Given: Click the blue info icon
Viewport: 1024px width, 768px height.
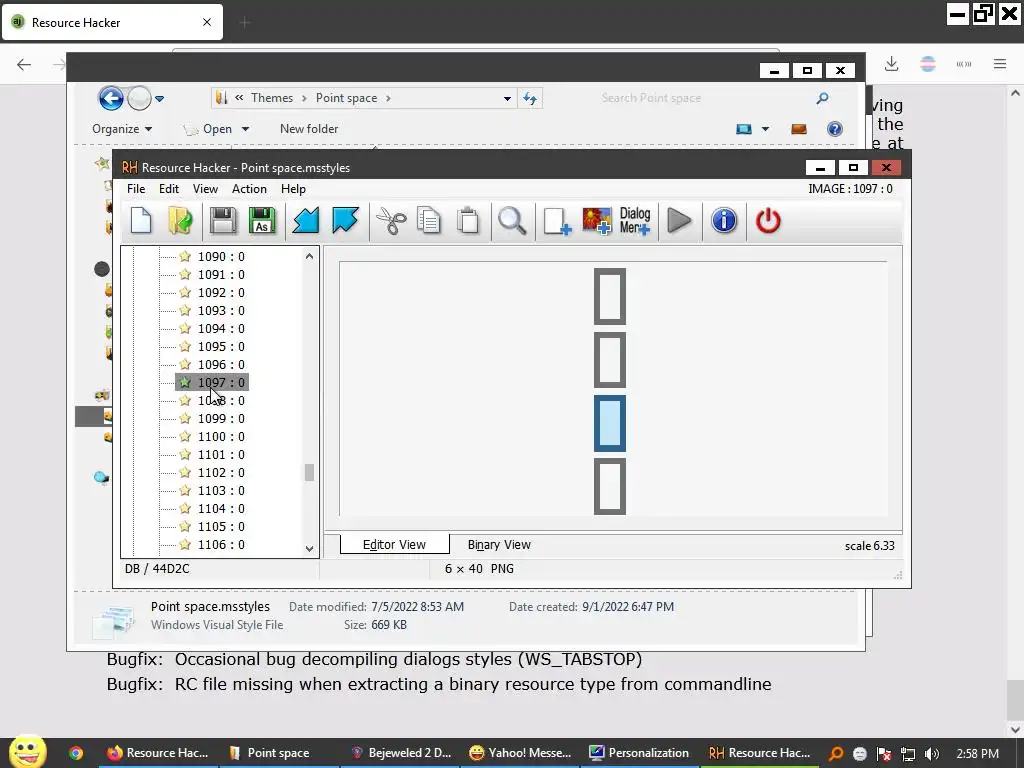Looking at the screenshot, I should click(x=724, y=221).
